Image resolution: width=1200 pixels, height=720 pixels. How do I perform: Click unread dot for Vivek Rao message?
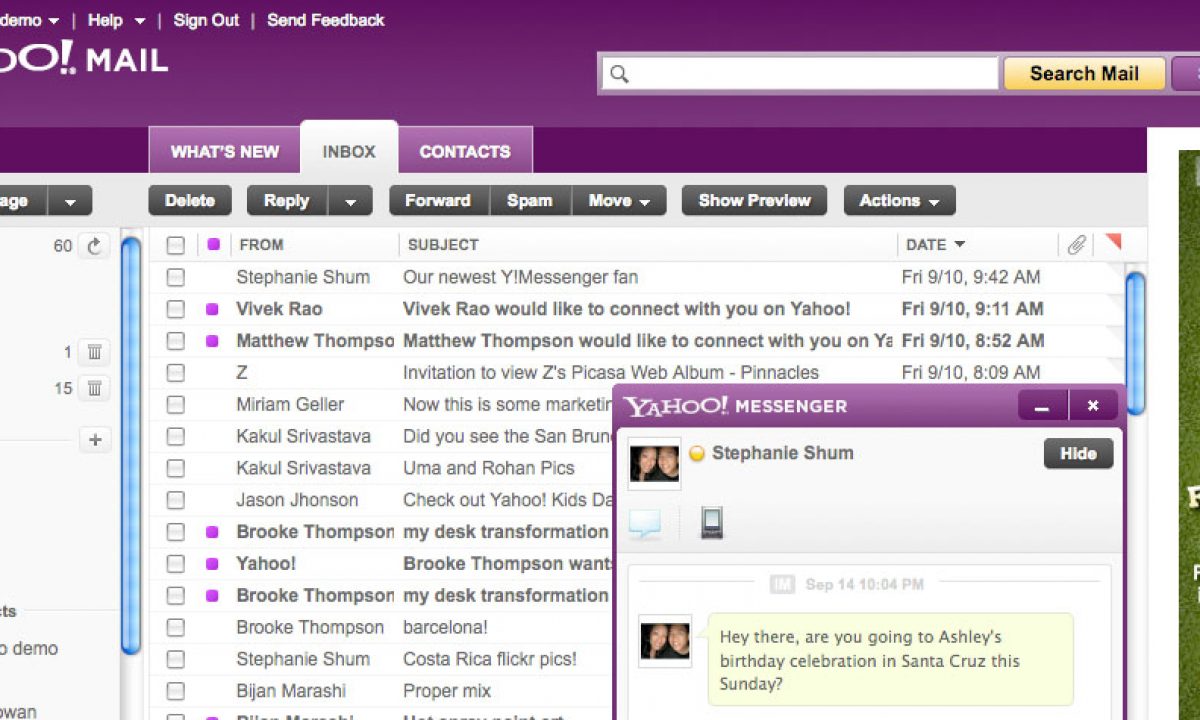(212, 309)
